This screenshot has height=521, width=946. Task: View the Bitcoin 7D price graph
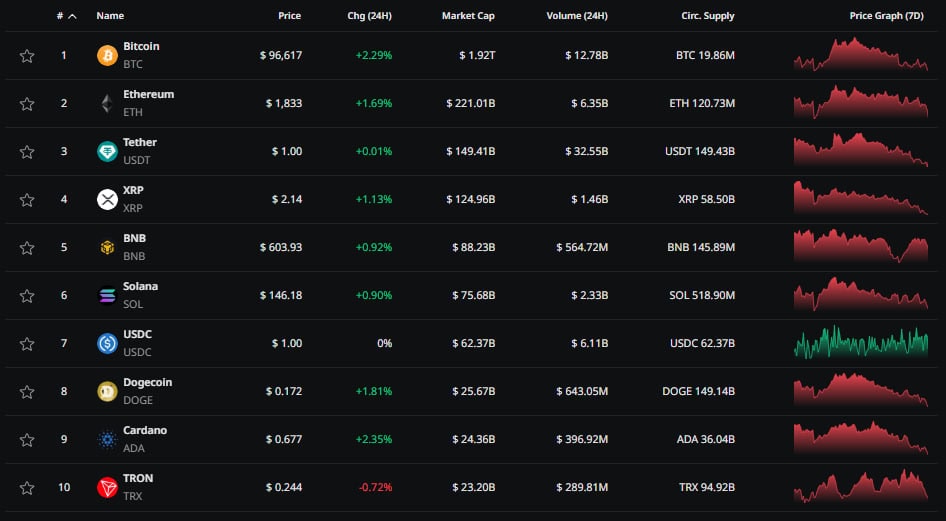tap(860, 55)
